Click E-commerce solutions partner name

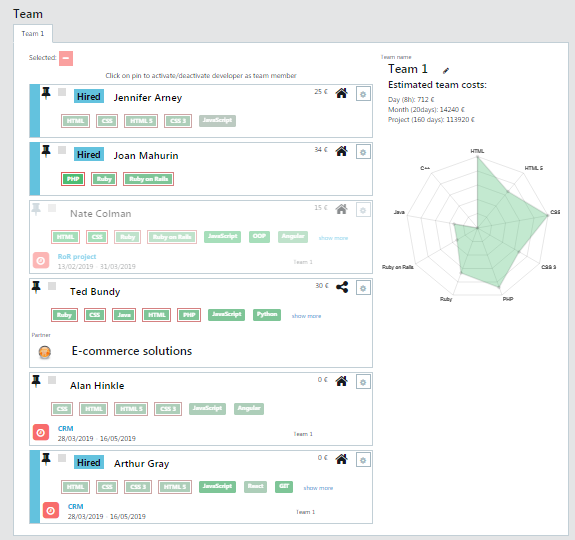coord(132,351)
